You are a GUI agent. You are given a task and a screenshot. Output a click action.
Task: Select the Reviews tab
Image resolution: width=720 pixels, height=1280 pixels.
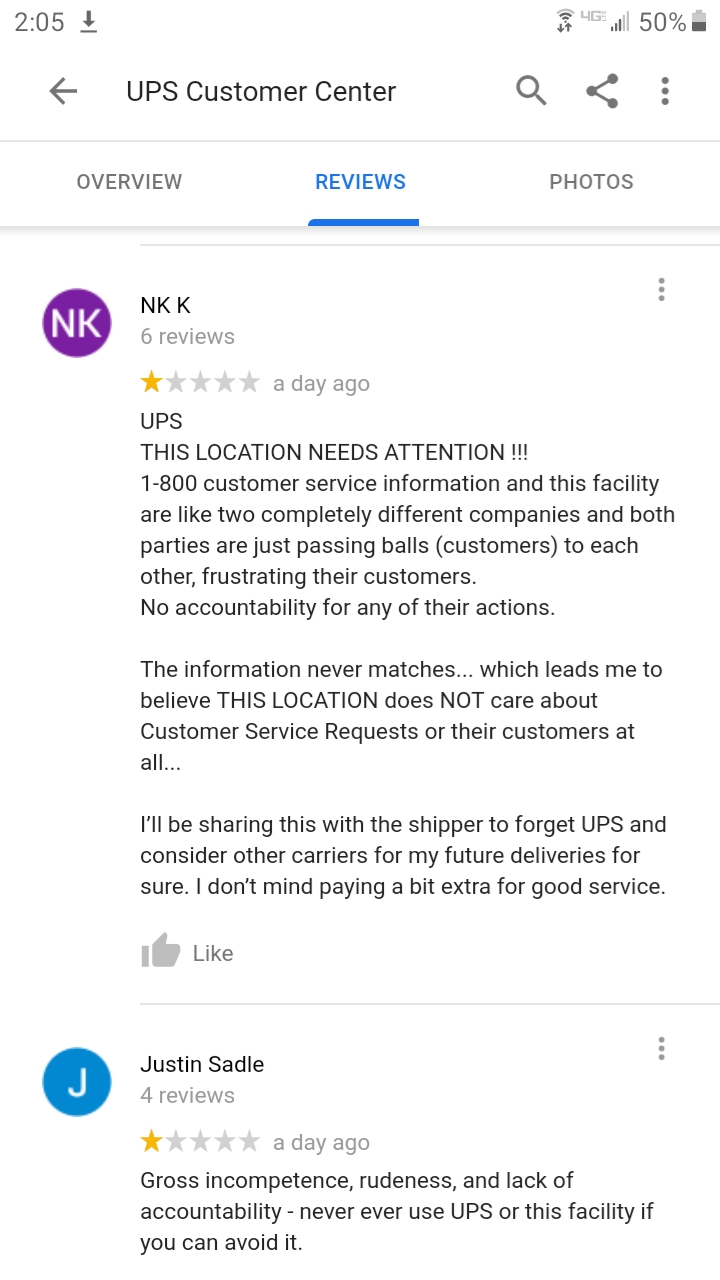(361, 182)
